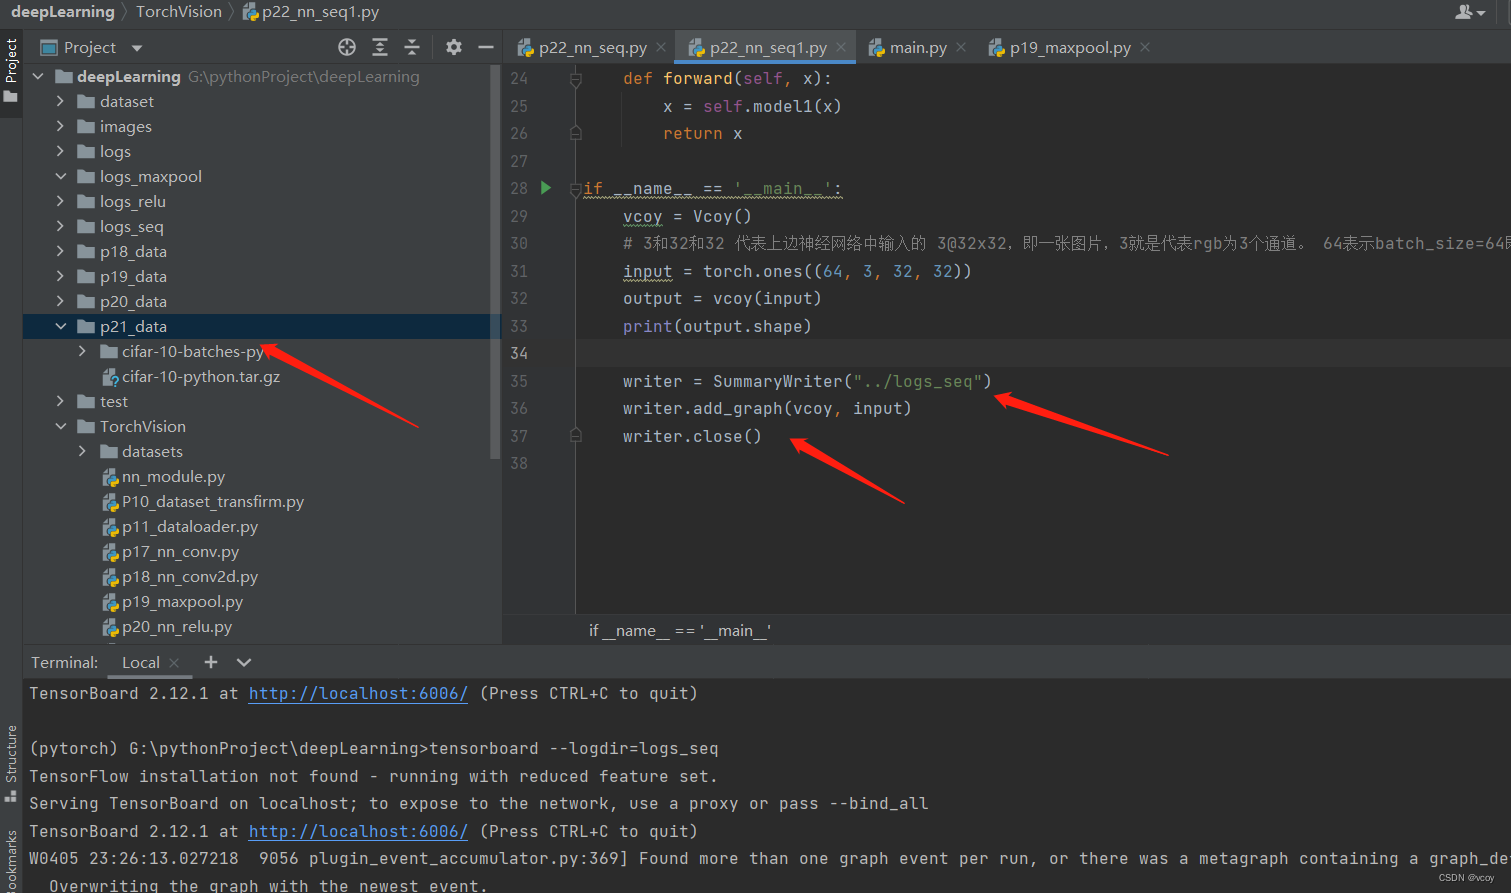Open the Project view mode dropdown
Viewport: 1511px width, 893px height.
pos(137,48)
